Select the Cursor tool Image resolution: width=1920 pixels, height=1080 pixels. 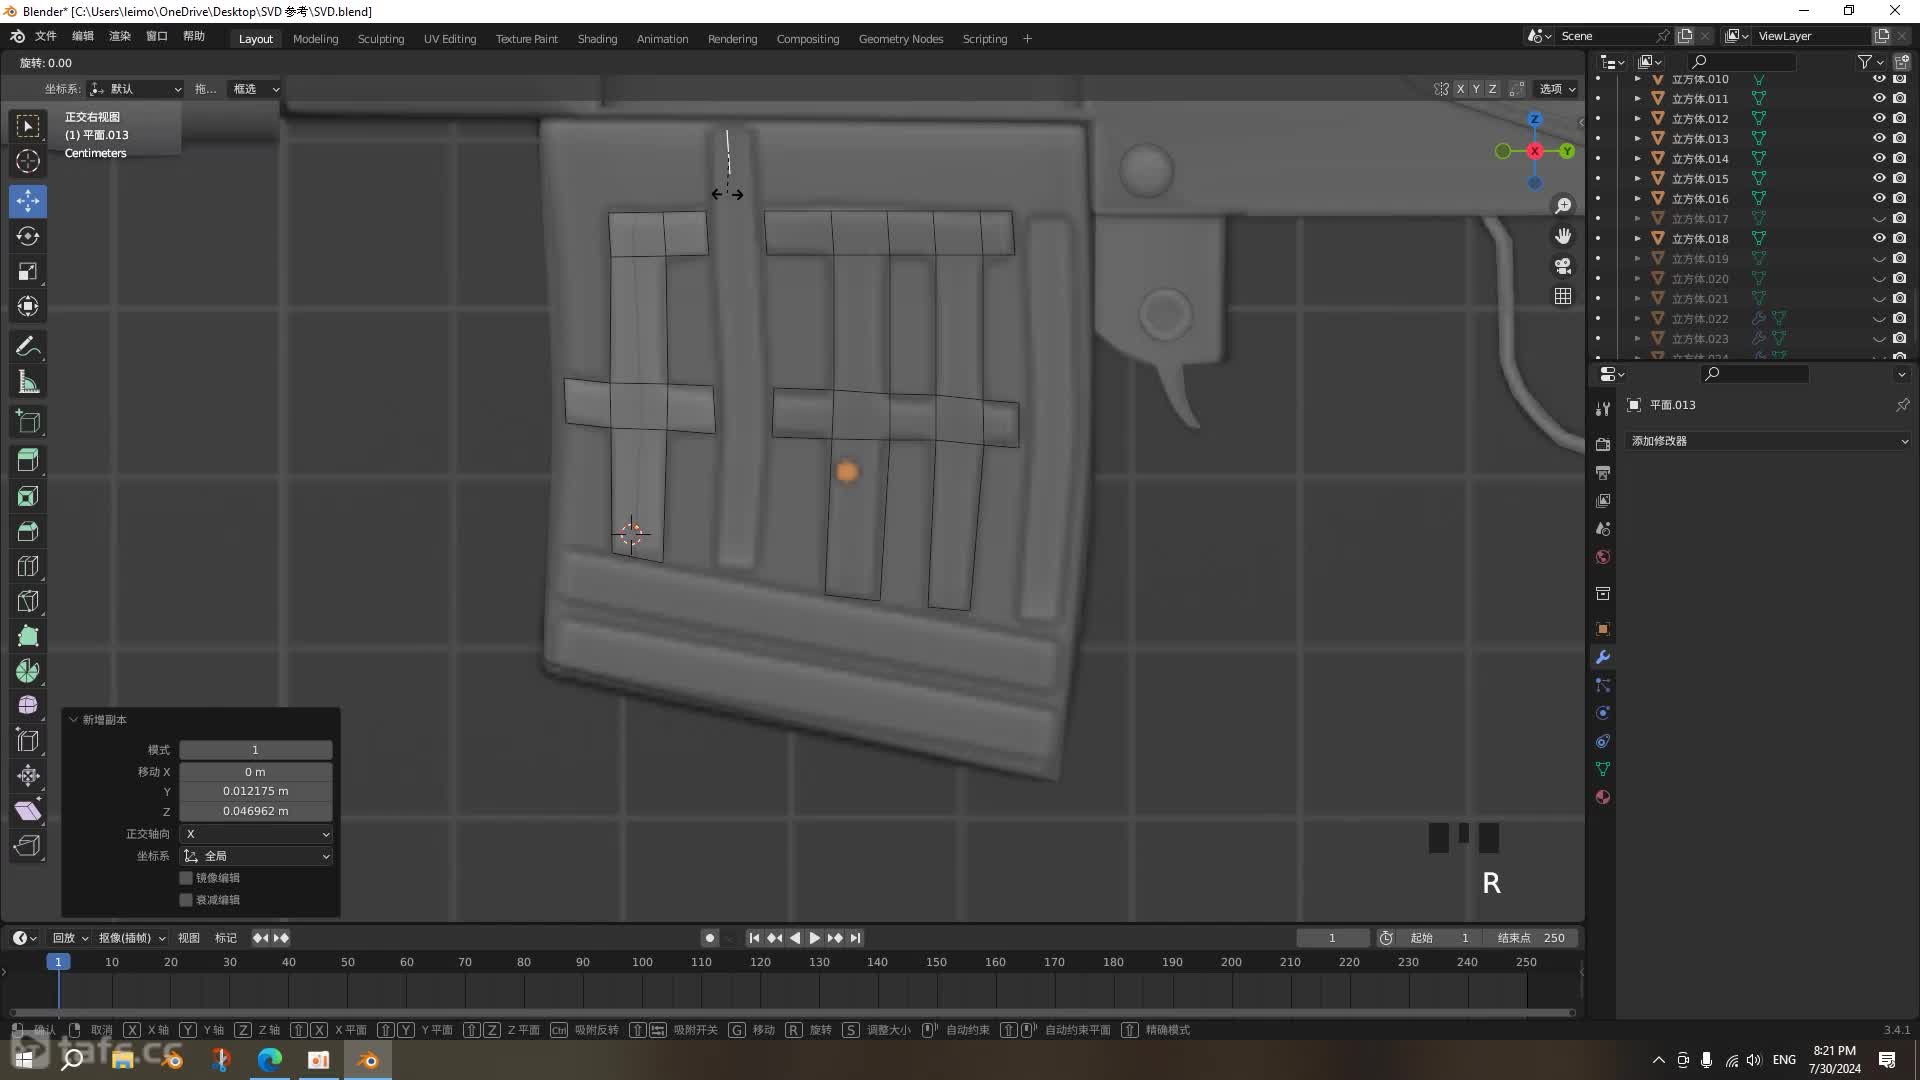tap(28, 161)
